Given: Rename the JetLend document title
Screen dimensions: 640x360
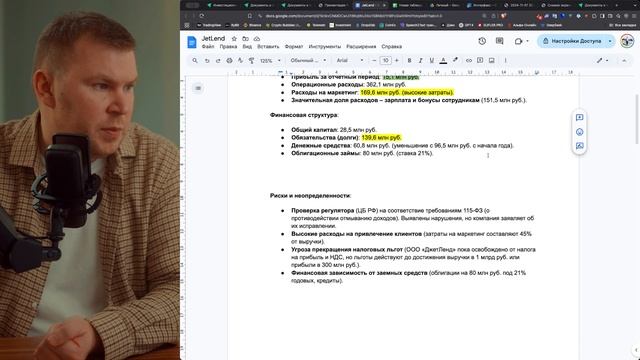Looking at the screenshot, I should tap(213, 38).
